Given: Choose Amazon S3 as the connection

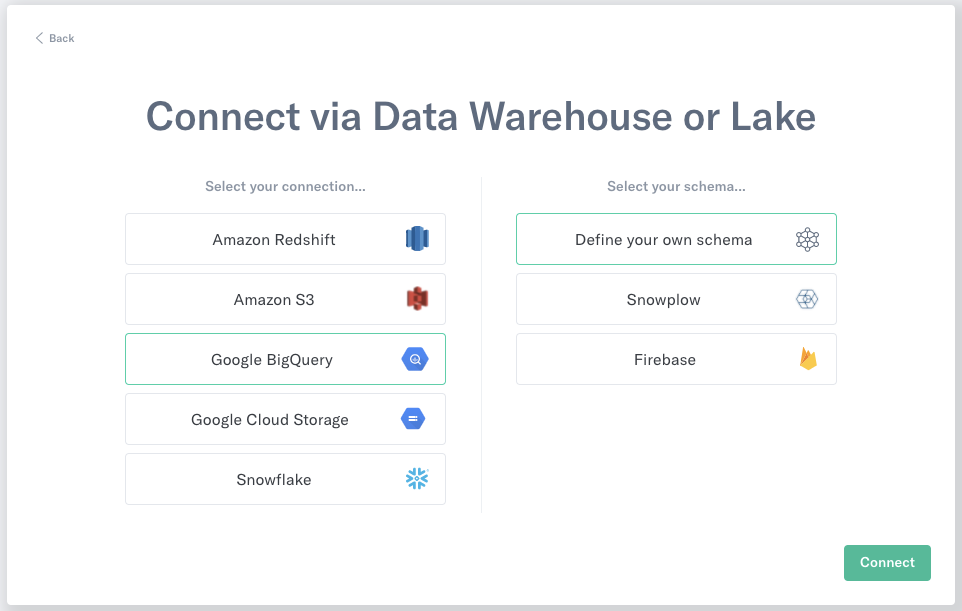Looking at the screenshot, I should pos(285,299).
